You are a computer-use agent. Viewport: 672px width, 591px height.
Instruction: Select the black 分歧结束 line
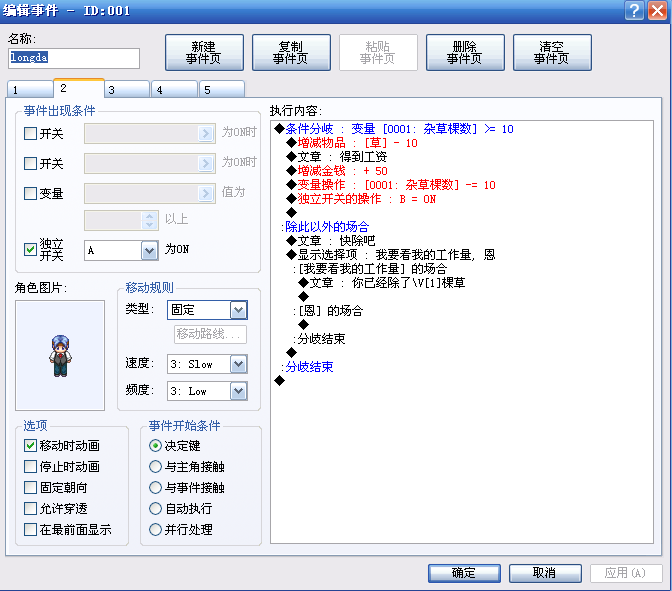(x=320, y=339)
